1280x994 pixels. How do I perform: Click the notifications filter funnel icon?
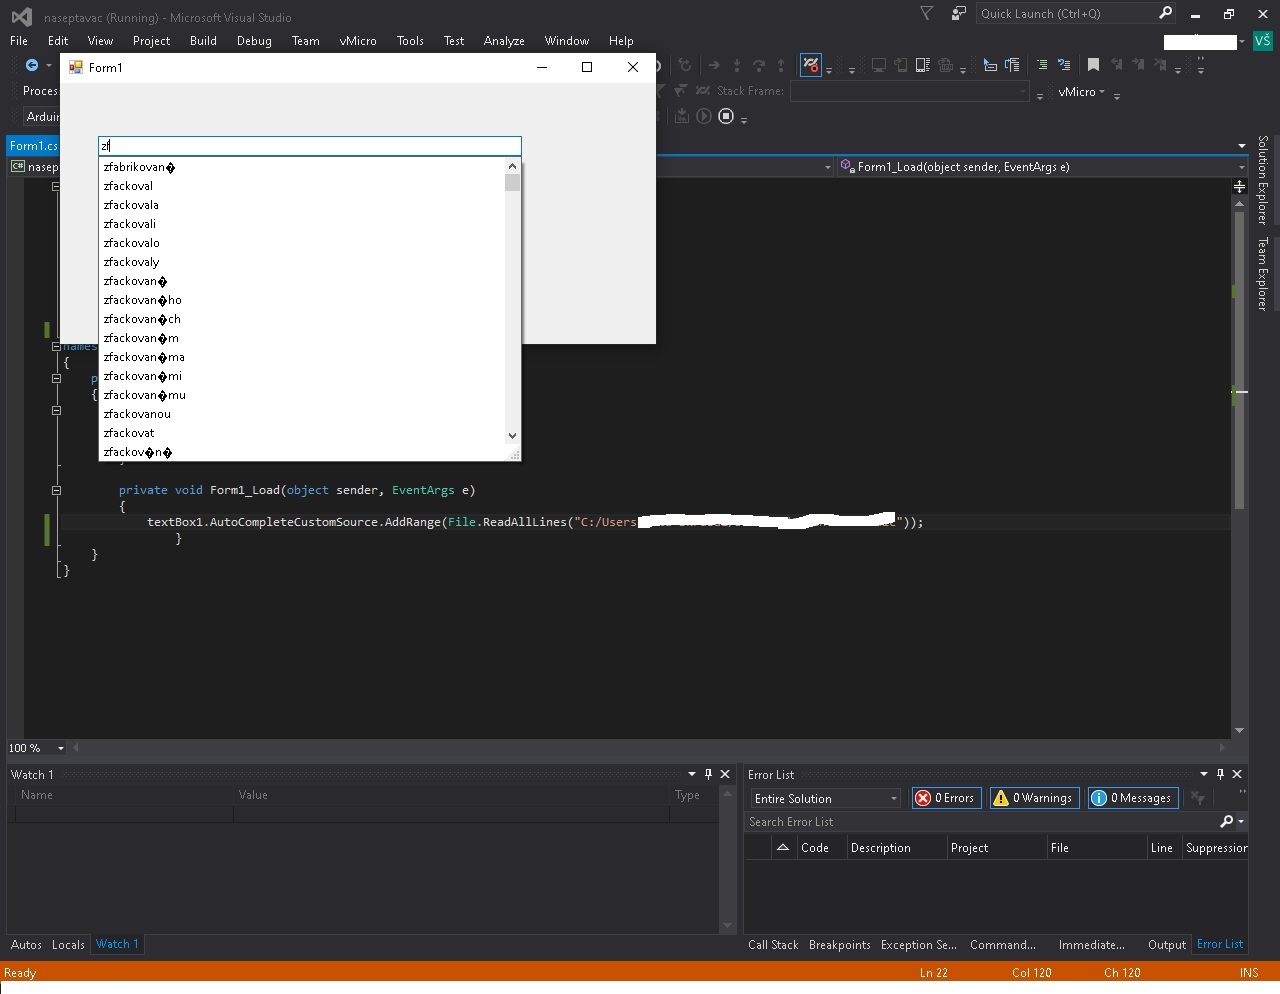click(x=926, y=13)
